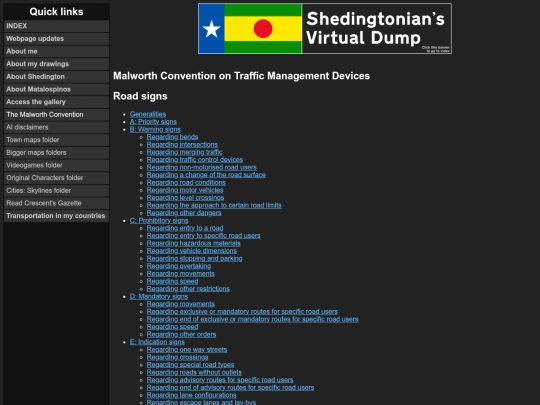Open Regarding vehicle dimensions link
The image size is (540, 405).
coord(192,251)
